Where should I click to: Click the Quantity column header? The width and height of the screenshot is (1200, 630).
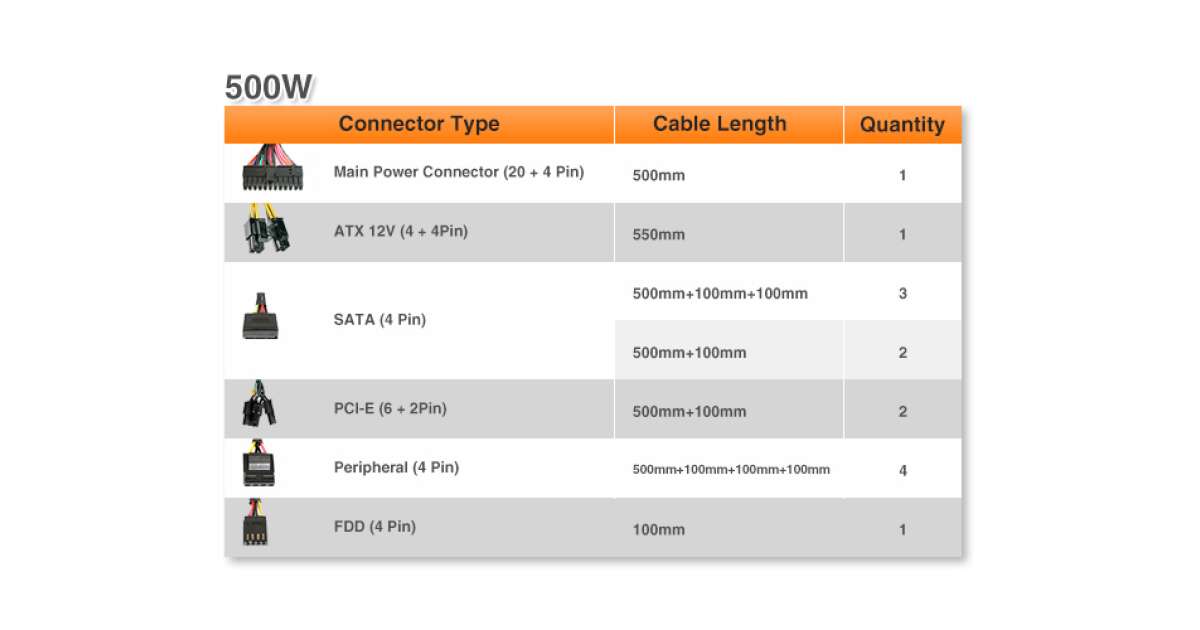tap(902, 125)
